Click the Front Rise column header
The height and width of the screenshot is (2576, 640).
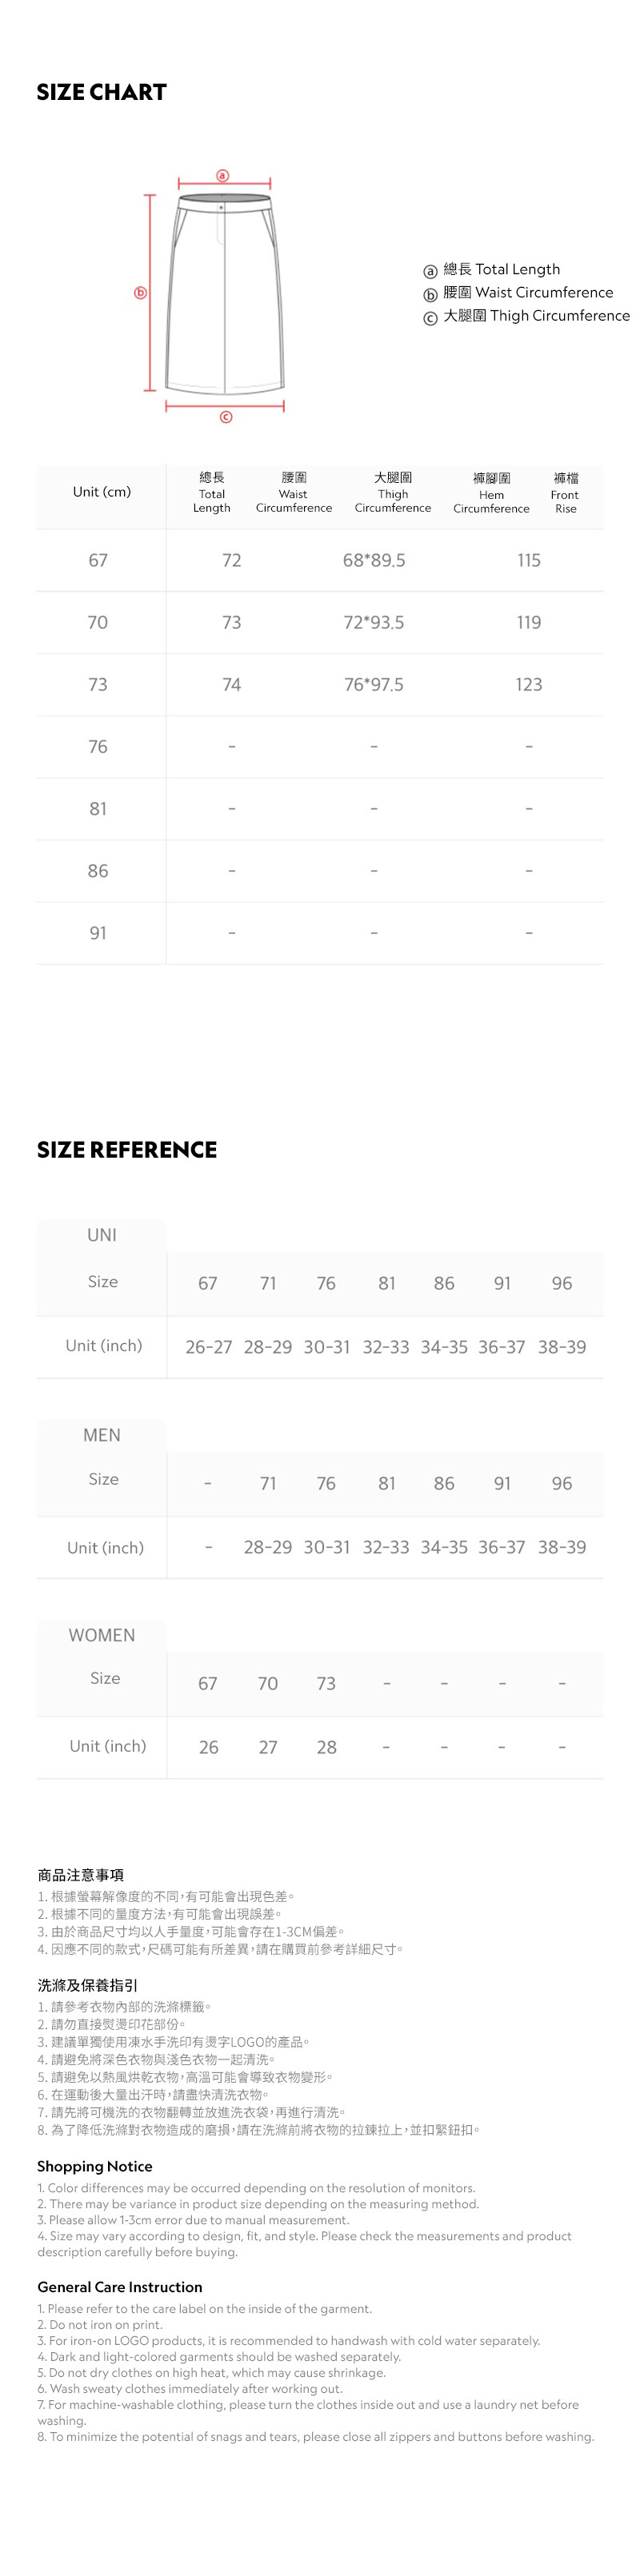tap(565, 493)
